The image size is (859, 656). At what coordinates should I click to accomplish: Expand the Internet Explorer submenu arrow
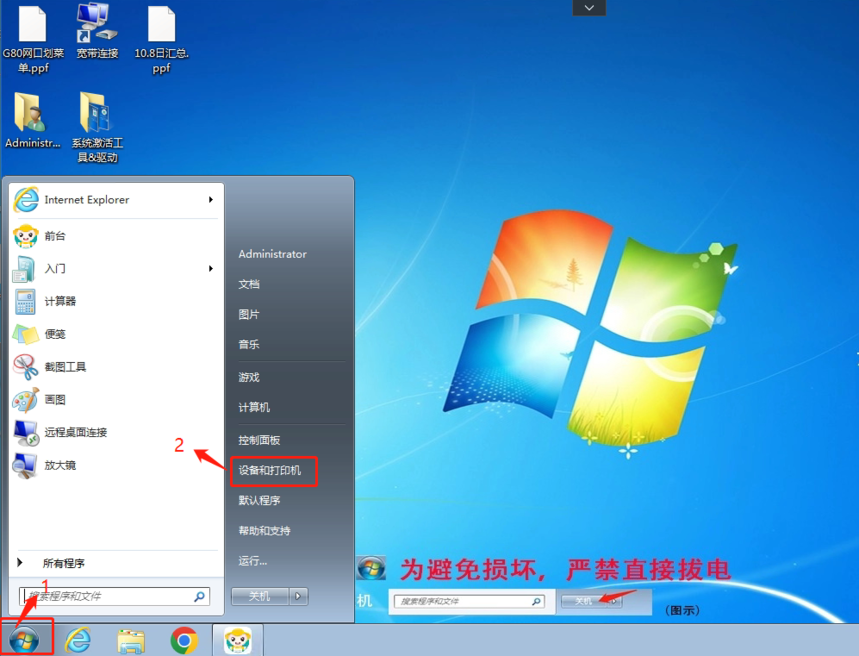(x=211, y=199)
